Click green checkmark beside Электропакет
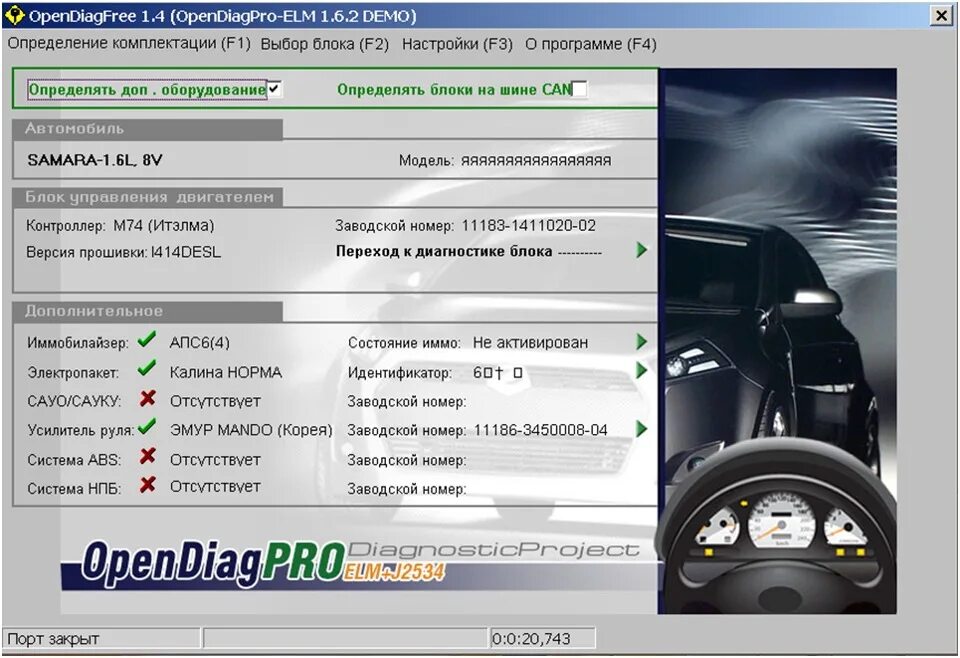960x658 pixels. pyautogui.click(x=147, y=368)
